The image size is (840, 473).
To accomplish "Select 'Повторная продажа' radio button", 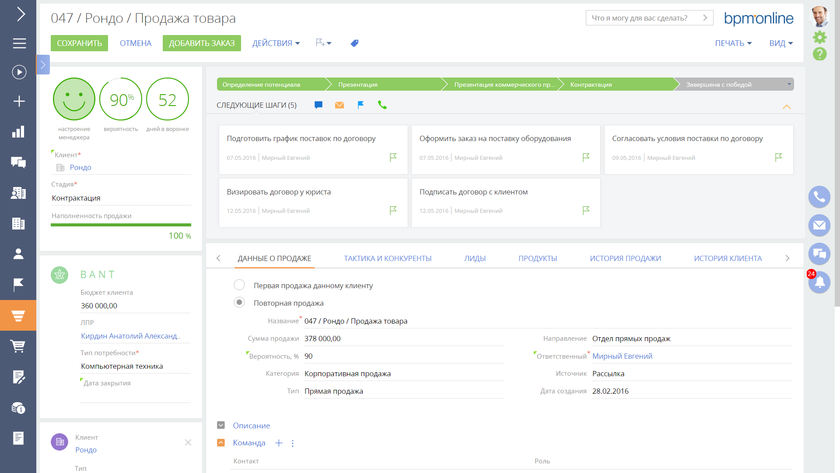I will click(239, 302).
